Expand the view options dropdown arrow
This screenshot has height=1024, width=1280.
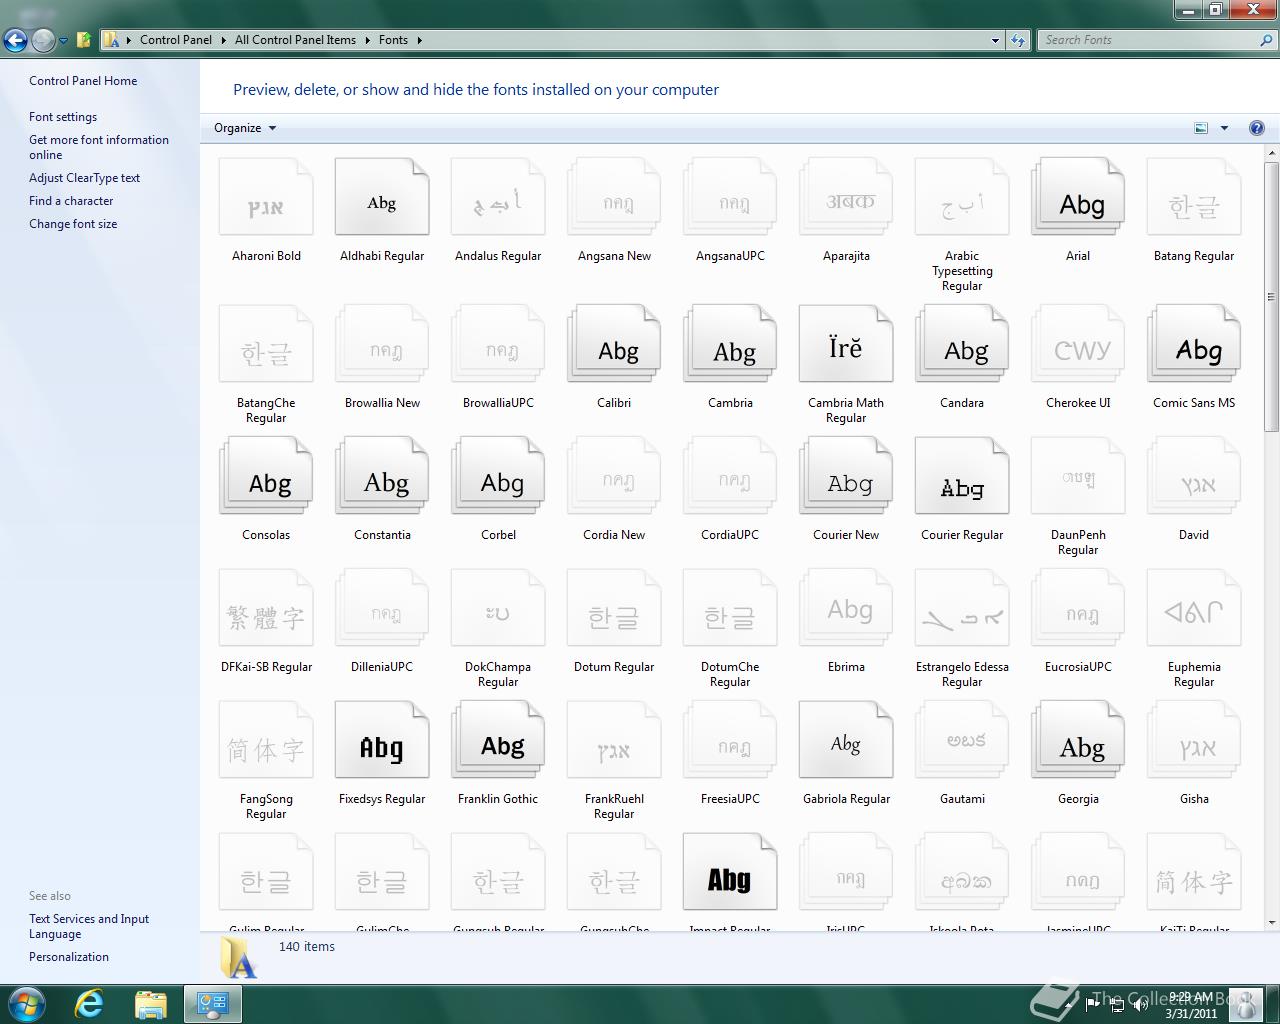1224,128
